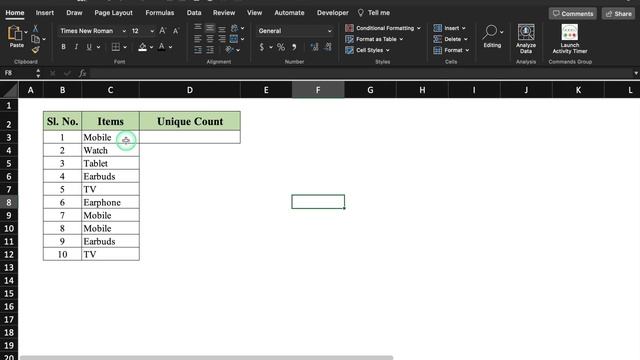Screen dimensions: 640x360
Task: Click the Tell me search box
Action: [x=374, y=13]
